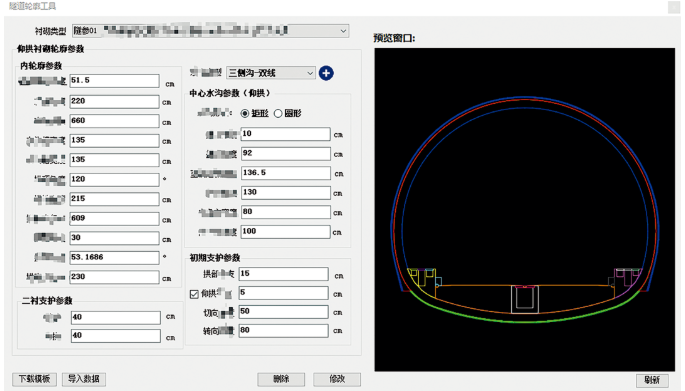The width and height of the screenshot is (685, 391).
Task: Click the 修改 button
Action: click(337, 379)
